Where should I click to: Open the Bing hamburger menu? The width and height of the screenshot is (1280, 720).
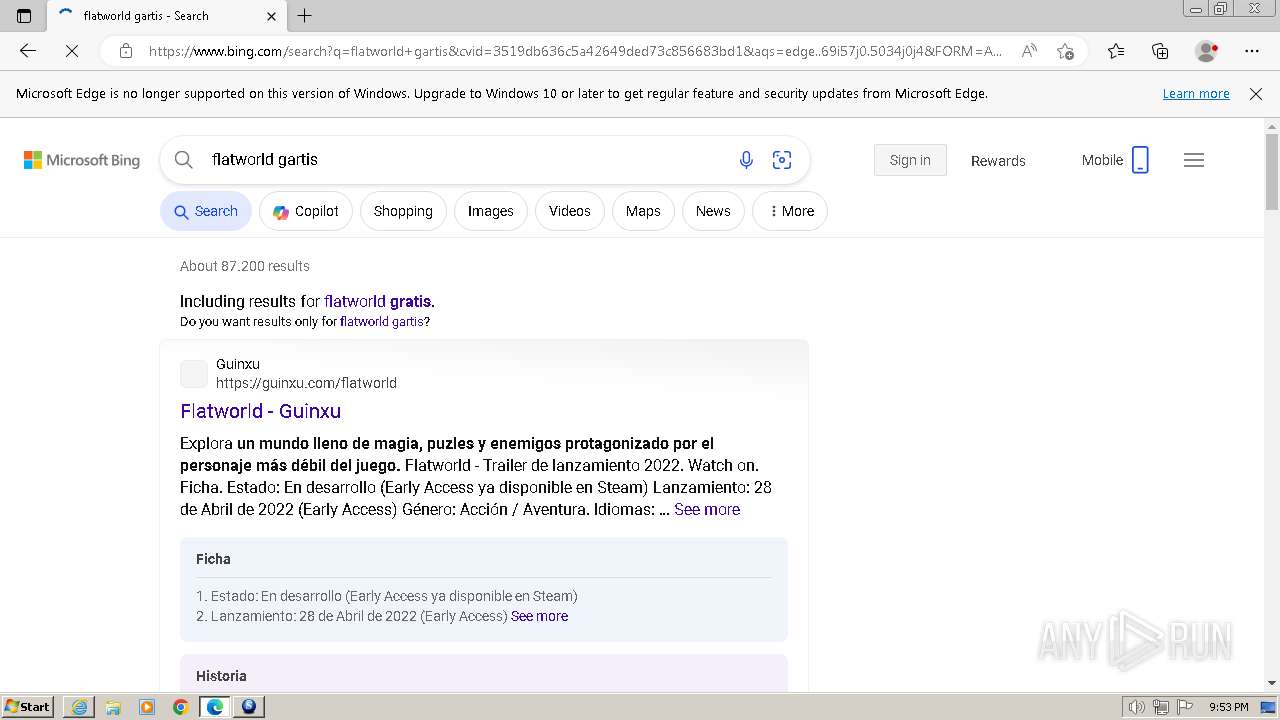[x=1194, y=160]
